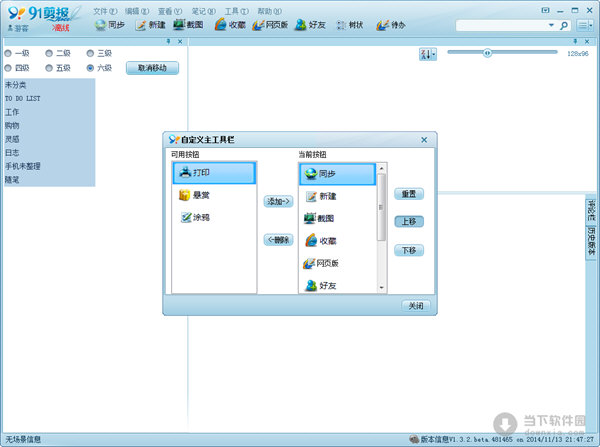
Task: Select the 一级 radio button
Action: click(x=9, y=53)
